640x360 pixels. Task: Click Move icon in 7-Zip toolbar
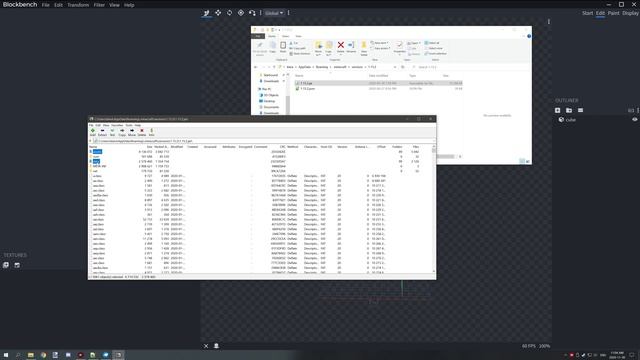132,132
